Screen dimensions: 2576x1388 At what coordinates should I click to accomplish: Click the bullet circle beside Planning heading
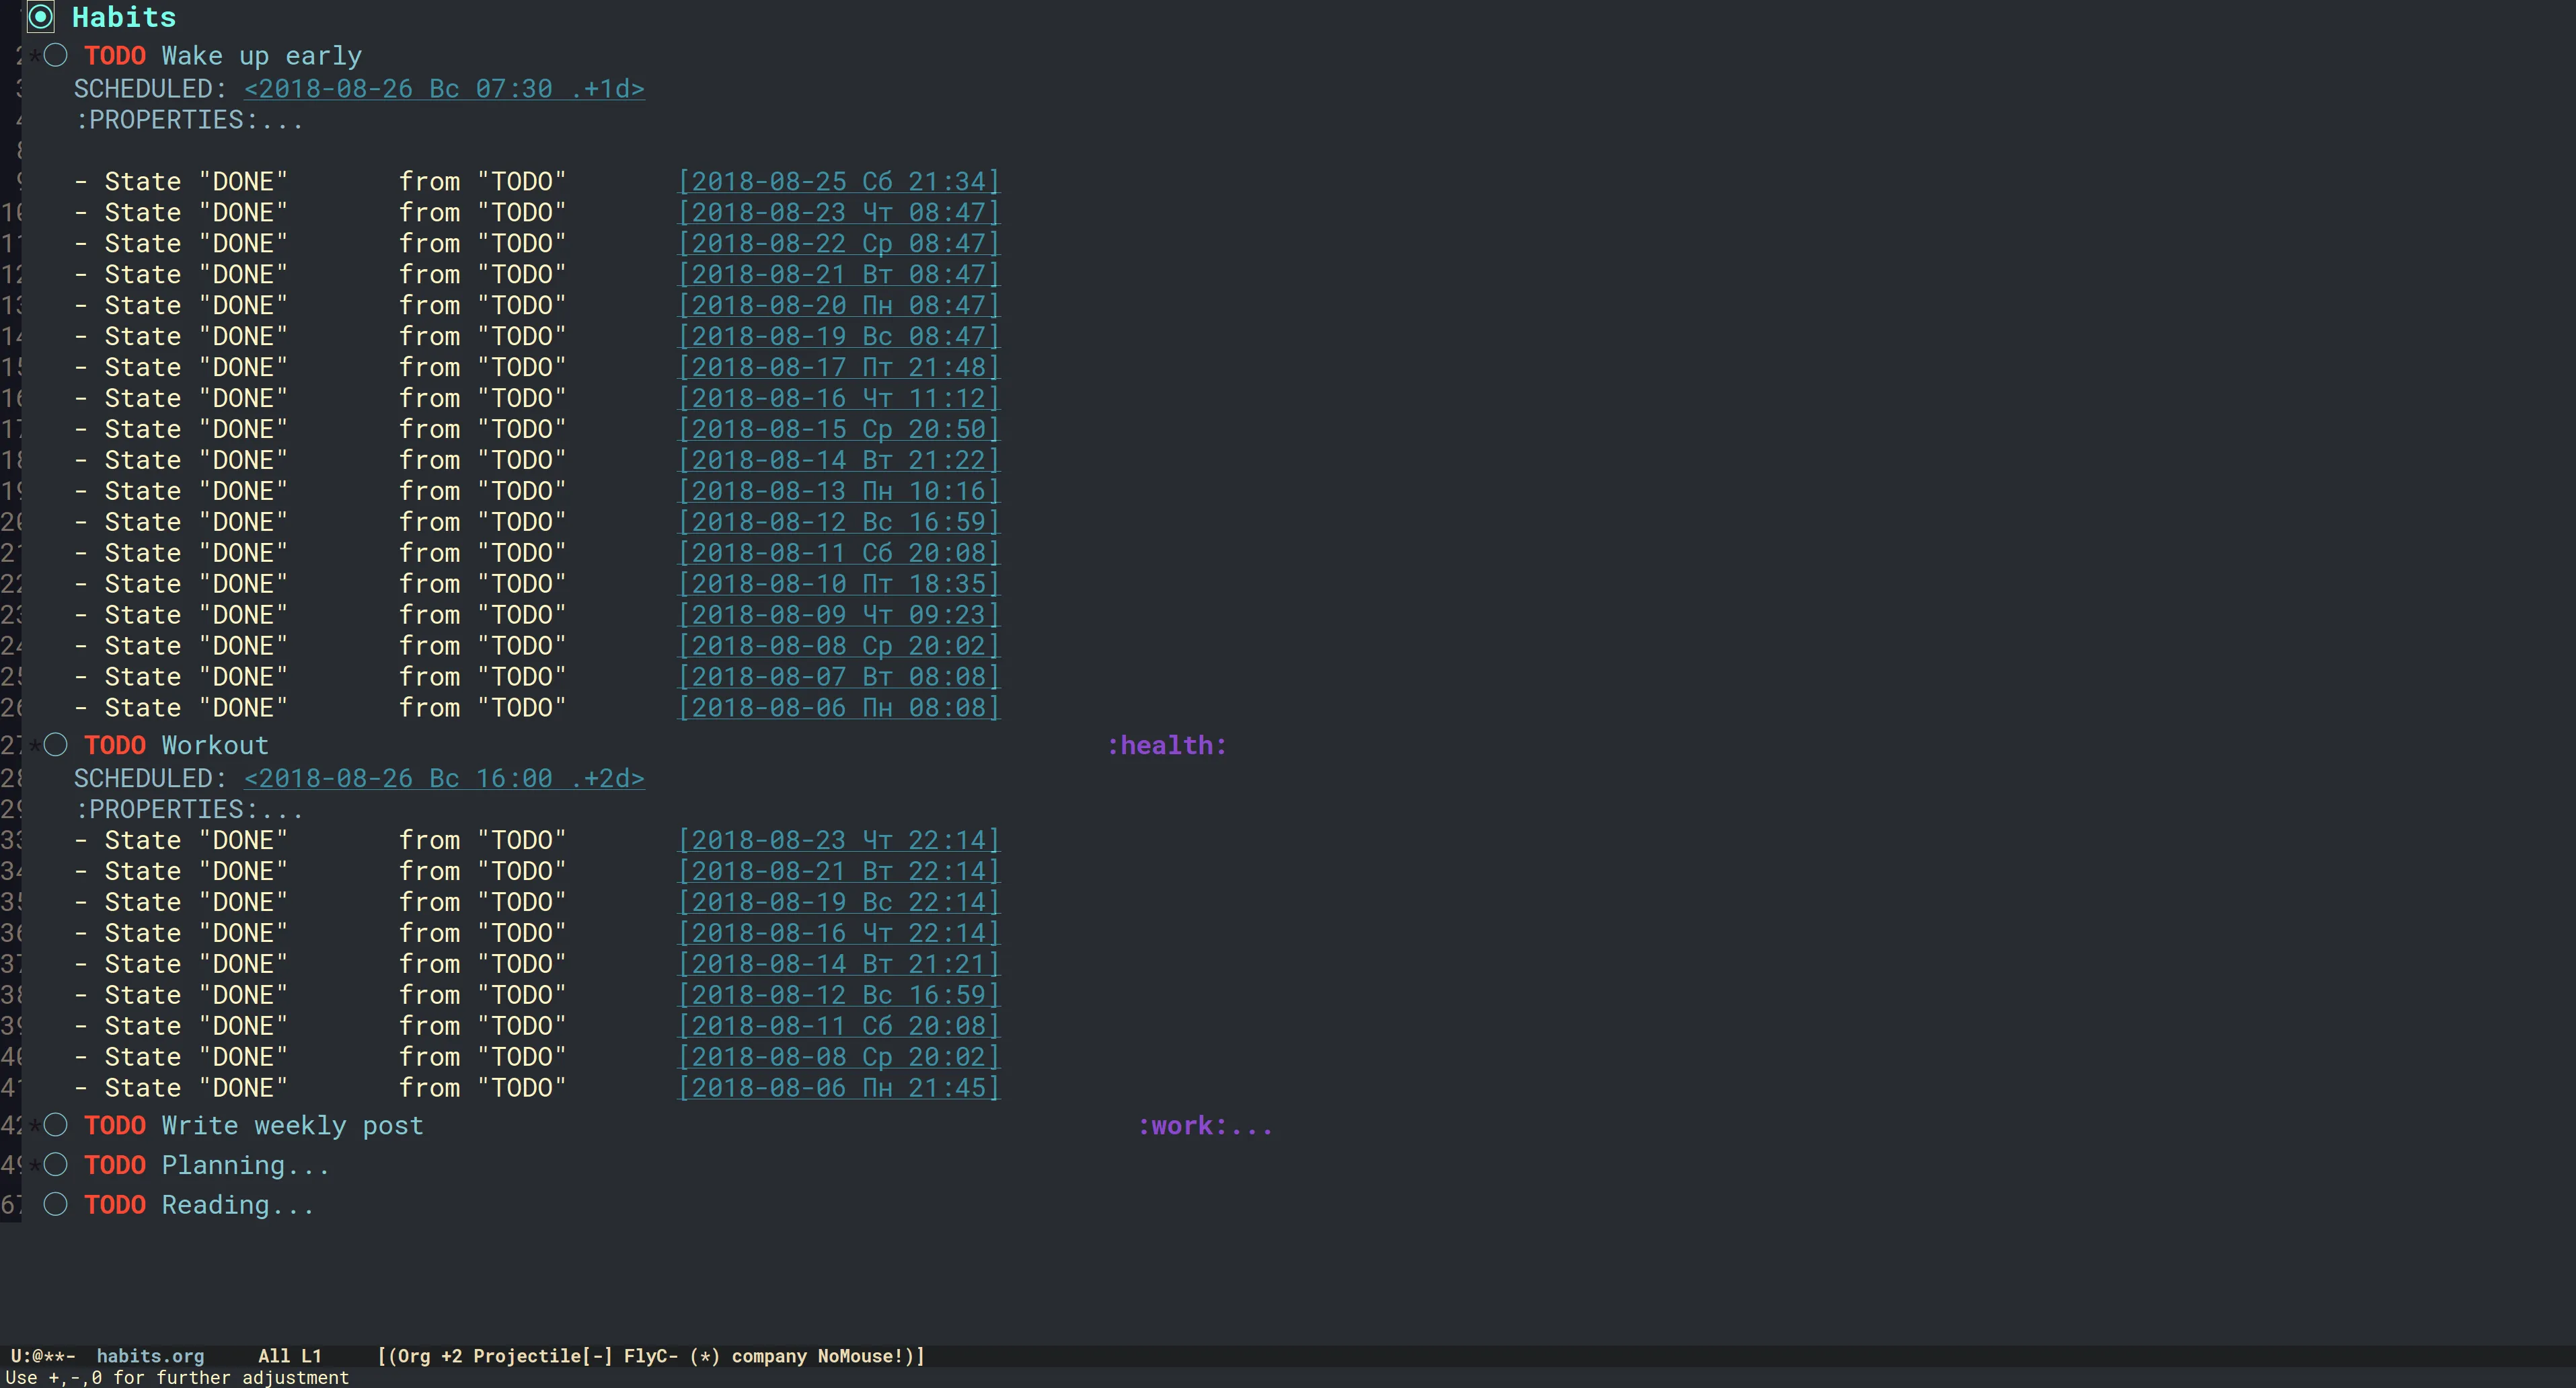(x=56, y=1165)
